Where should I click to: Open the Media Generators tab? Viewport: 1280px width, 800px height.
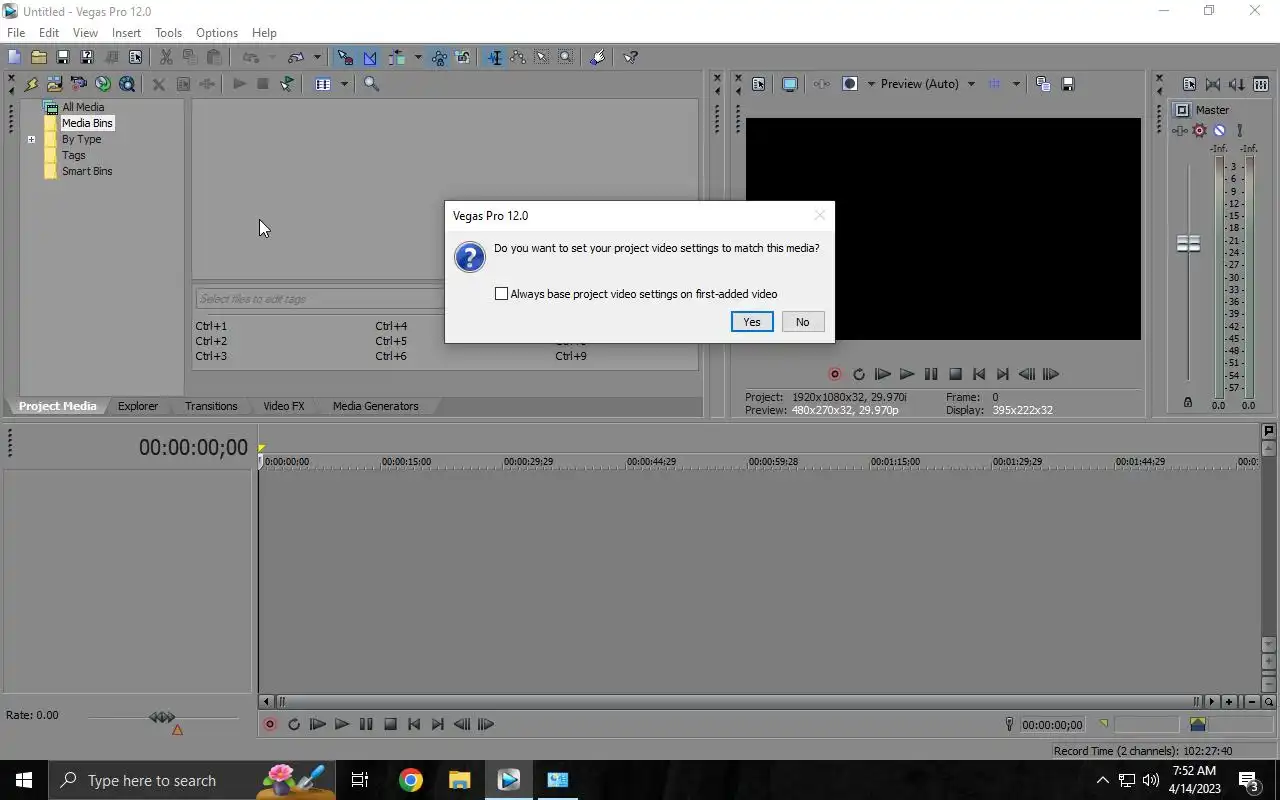[375, 406]
